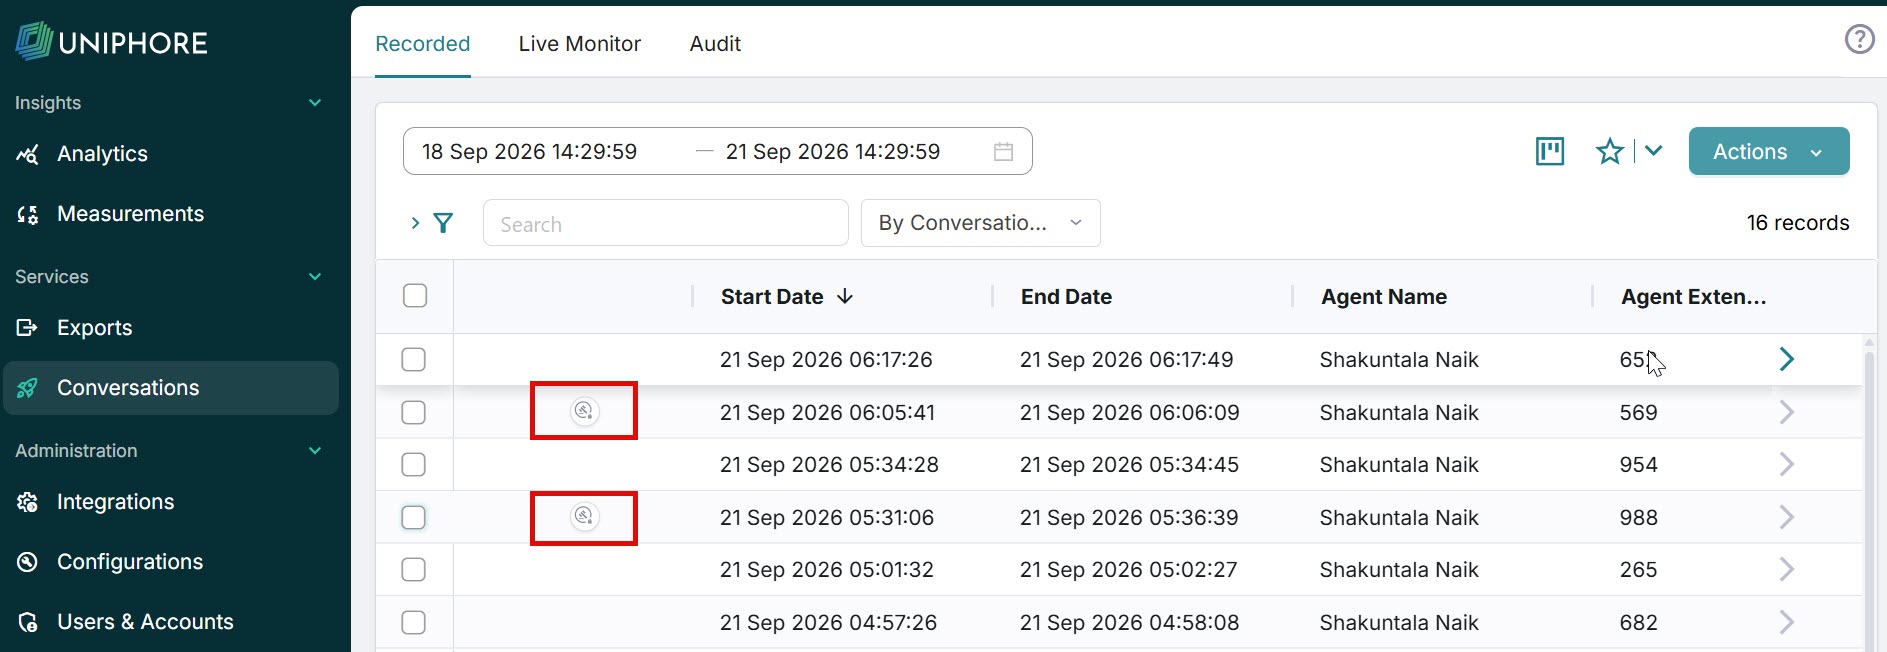Open the filter funnel icon
Image resolution: width=1887 pixels, height=652 pixels.
pos(443,223)
